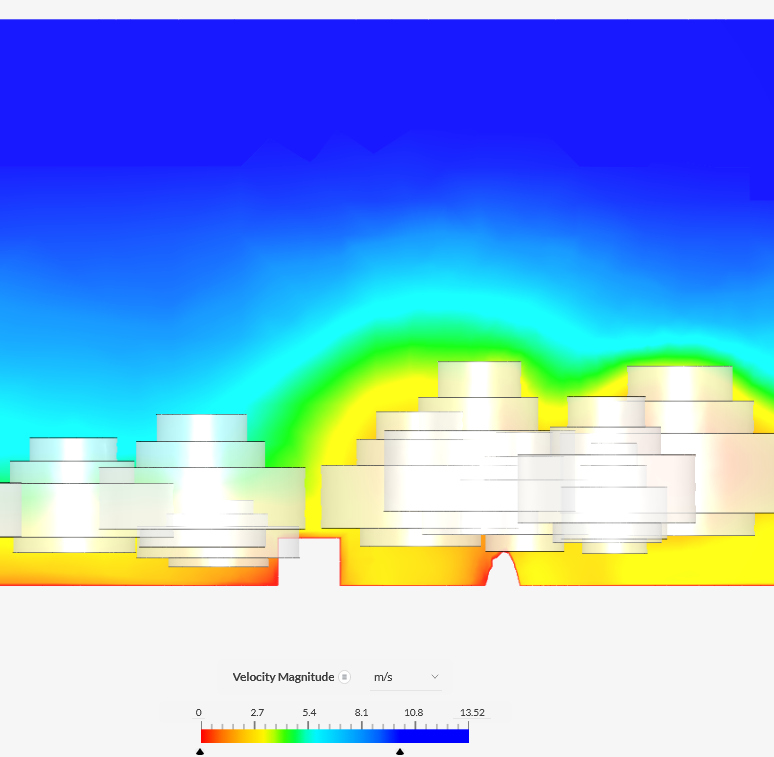Click the 10.8 tick label on the legend
The image size is (774, 757).
(413, 712)
